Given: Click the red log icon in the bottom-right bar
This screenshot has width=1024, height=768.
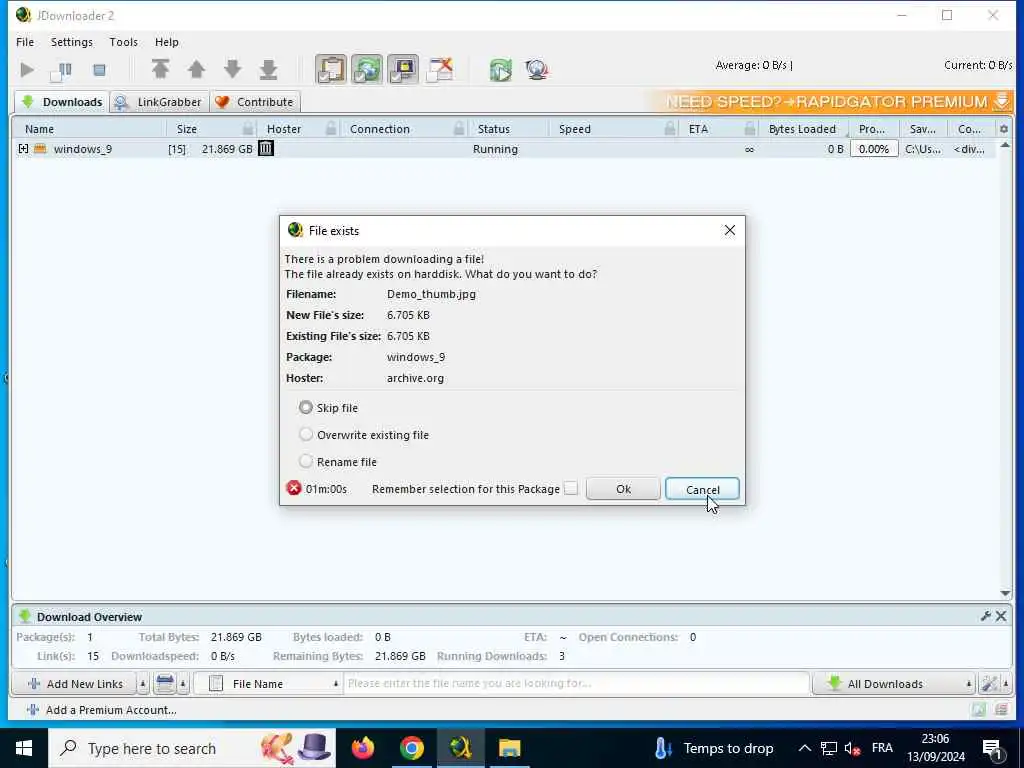Looking at the screenshot, I should [x=1001, y=709].
